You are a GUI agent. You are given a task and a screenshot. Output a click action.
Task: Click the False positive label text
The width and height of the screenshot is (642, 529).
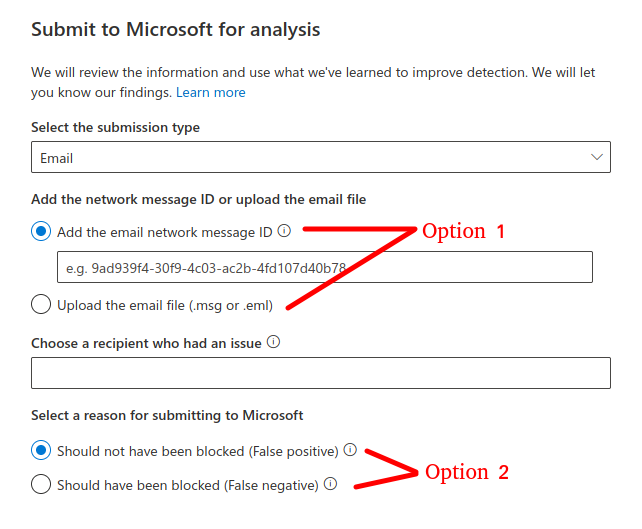(198, 451)
